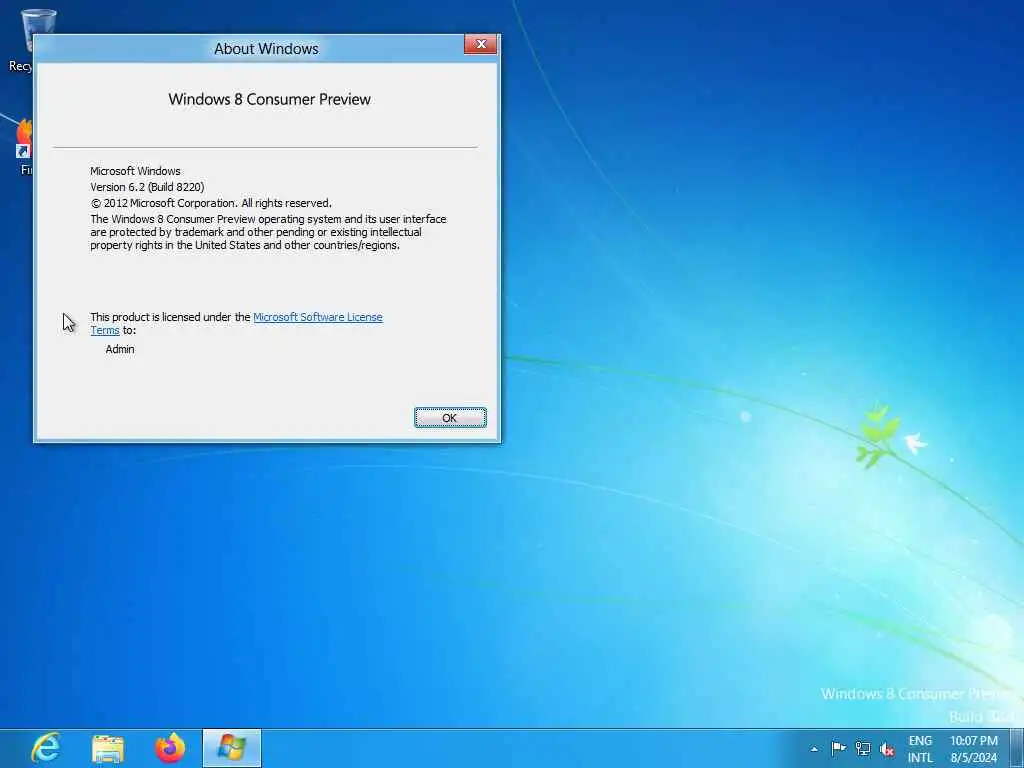The height and width of the screenshot is (768, 1024).
Task: Open Action Center flag icon
Action: point(839,748)
